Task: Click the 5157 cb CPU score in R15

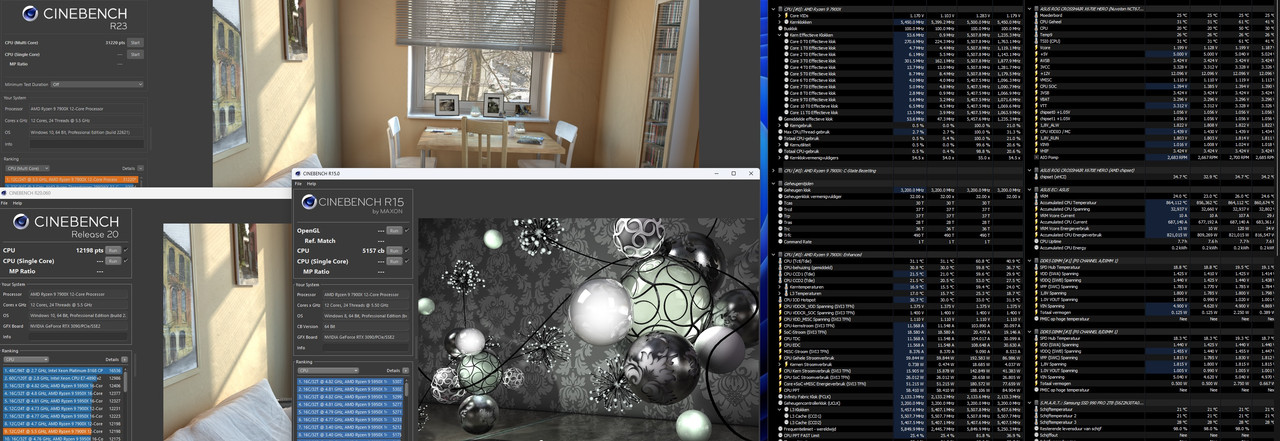Action: pos(373,251)
